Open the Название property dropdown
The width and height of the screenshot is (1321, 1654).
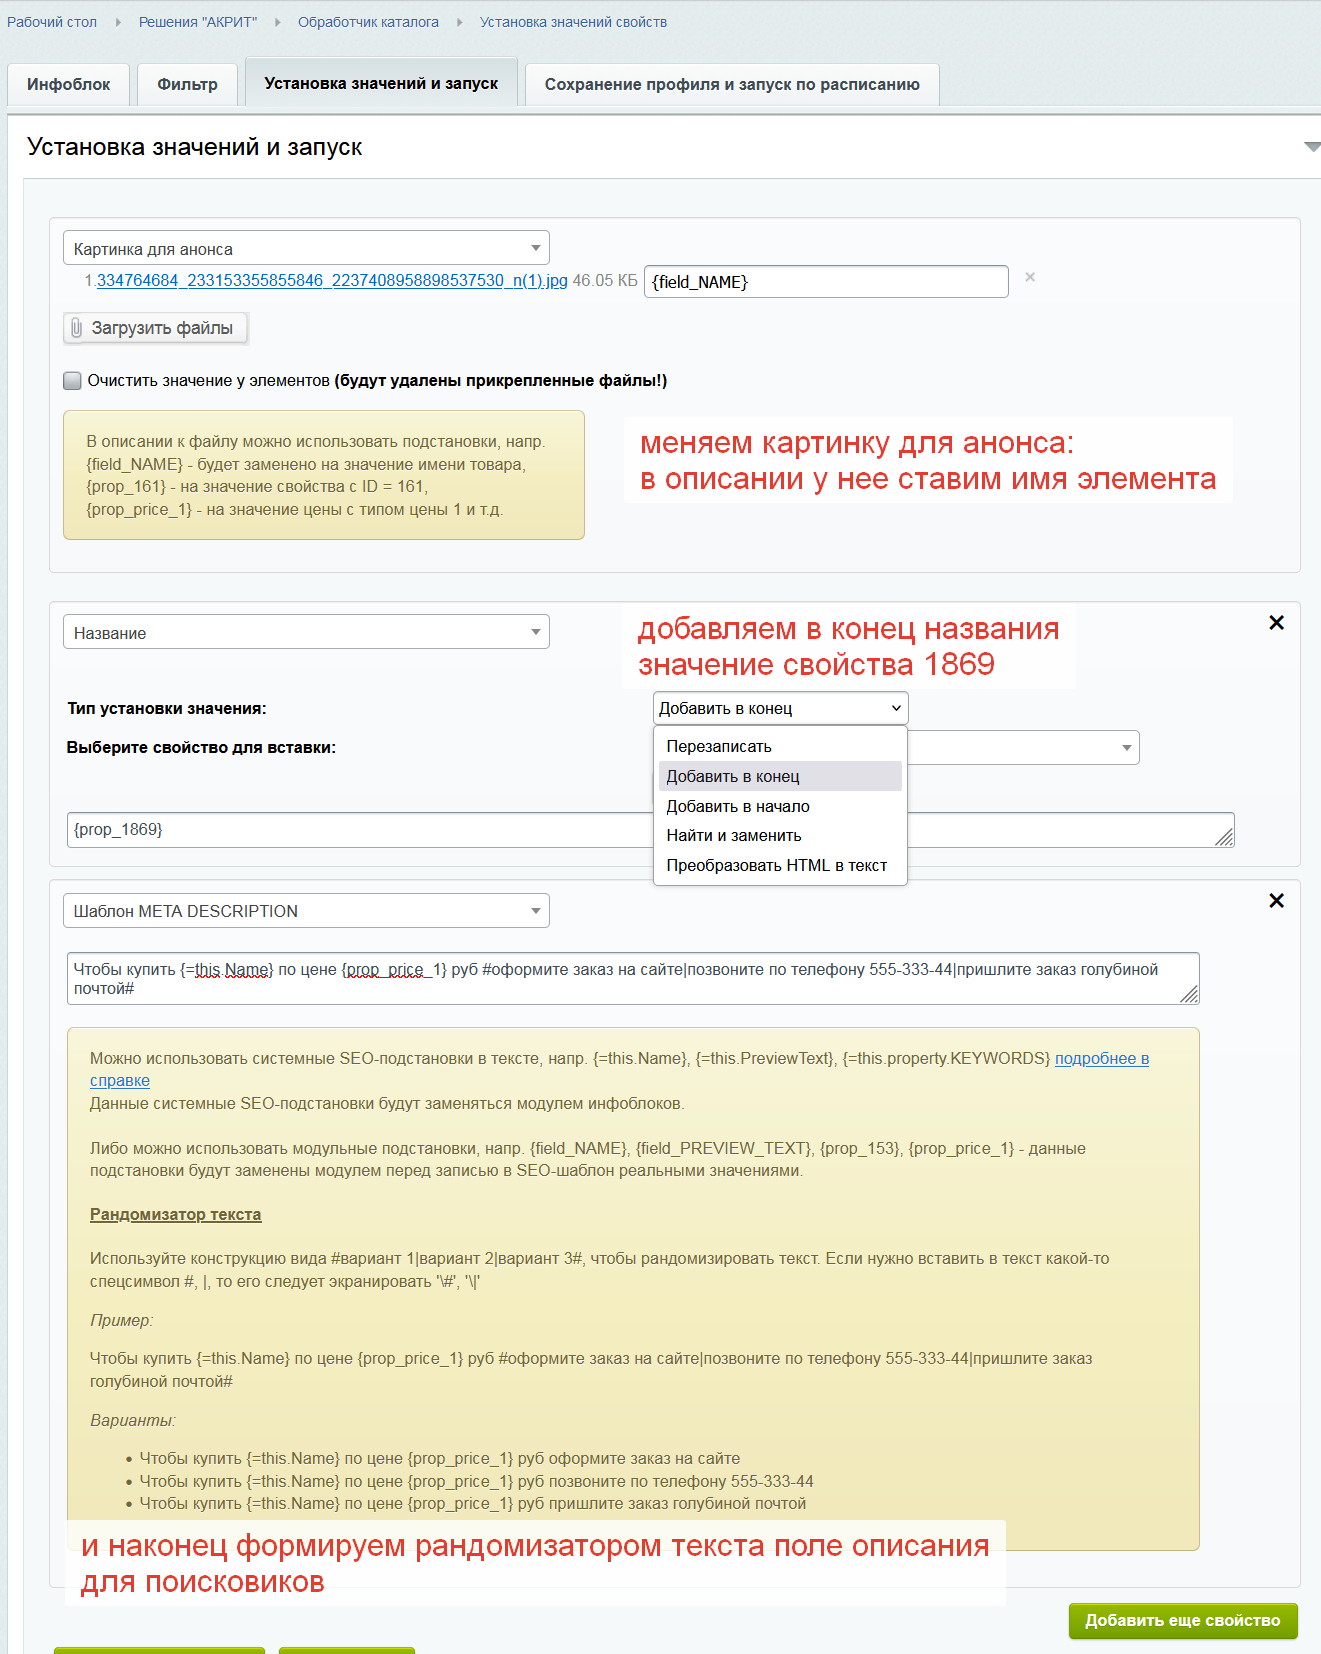(x=306, y=633)
